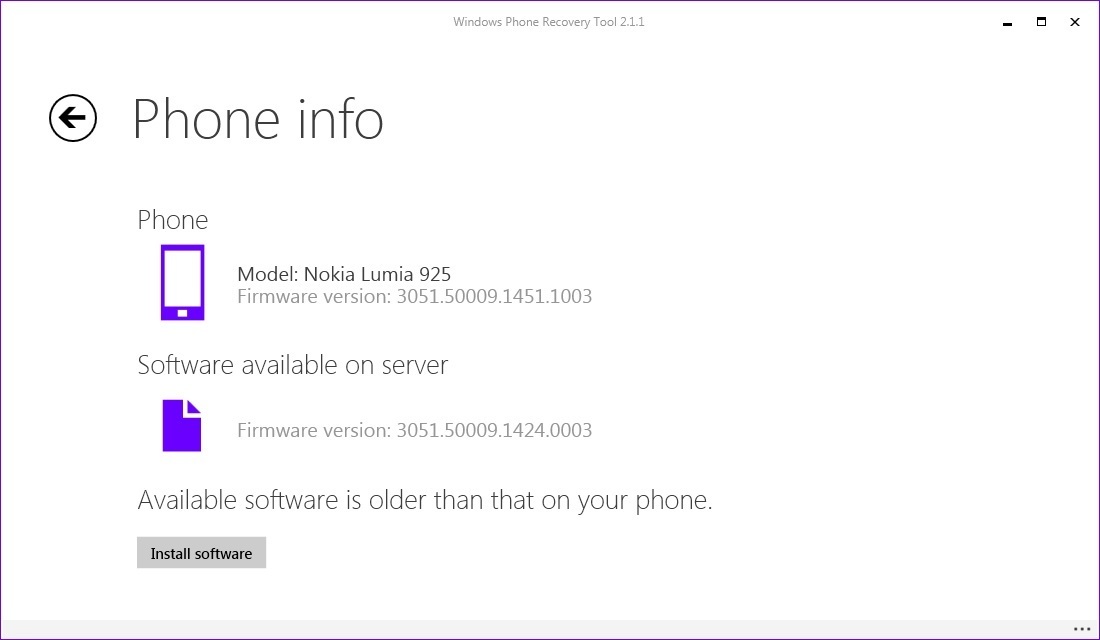The width and height of the screenshot is (1100, 640).
Task: Click the purple firmware file icon
Action: click(181, 426)
